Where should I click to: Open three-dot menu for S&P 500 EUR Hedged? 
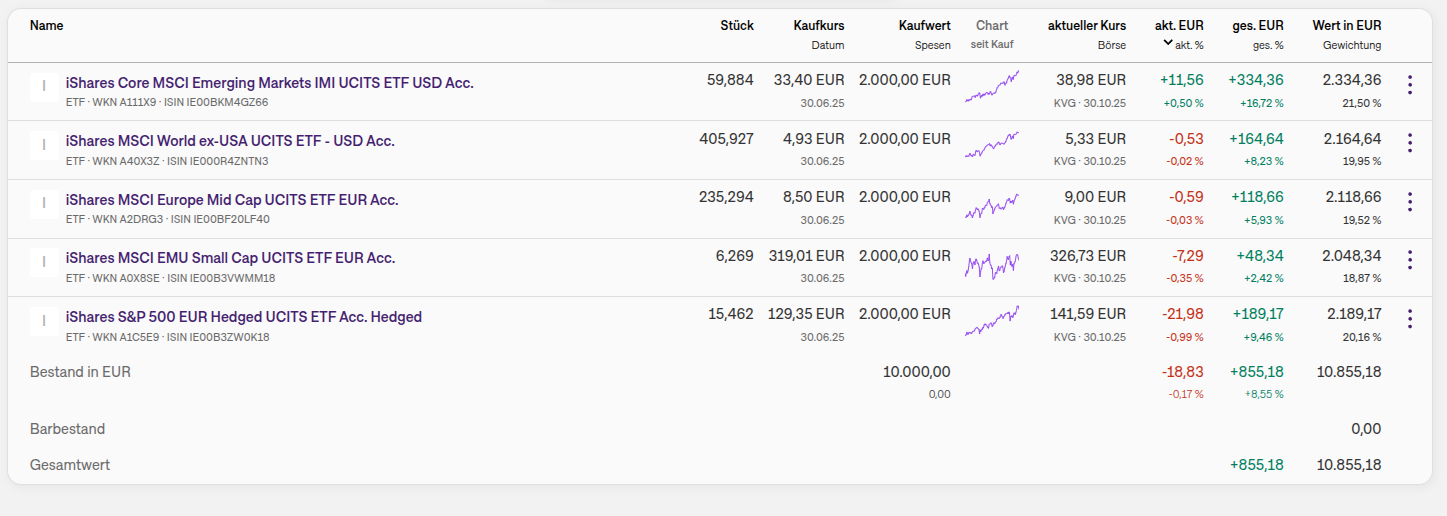[1410, 319]
